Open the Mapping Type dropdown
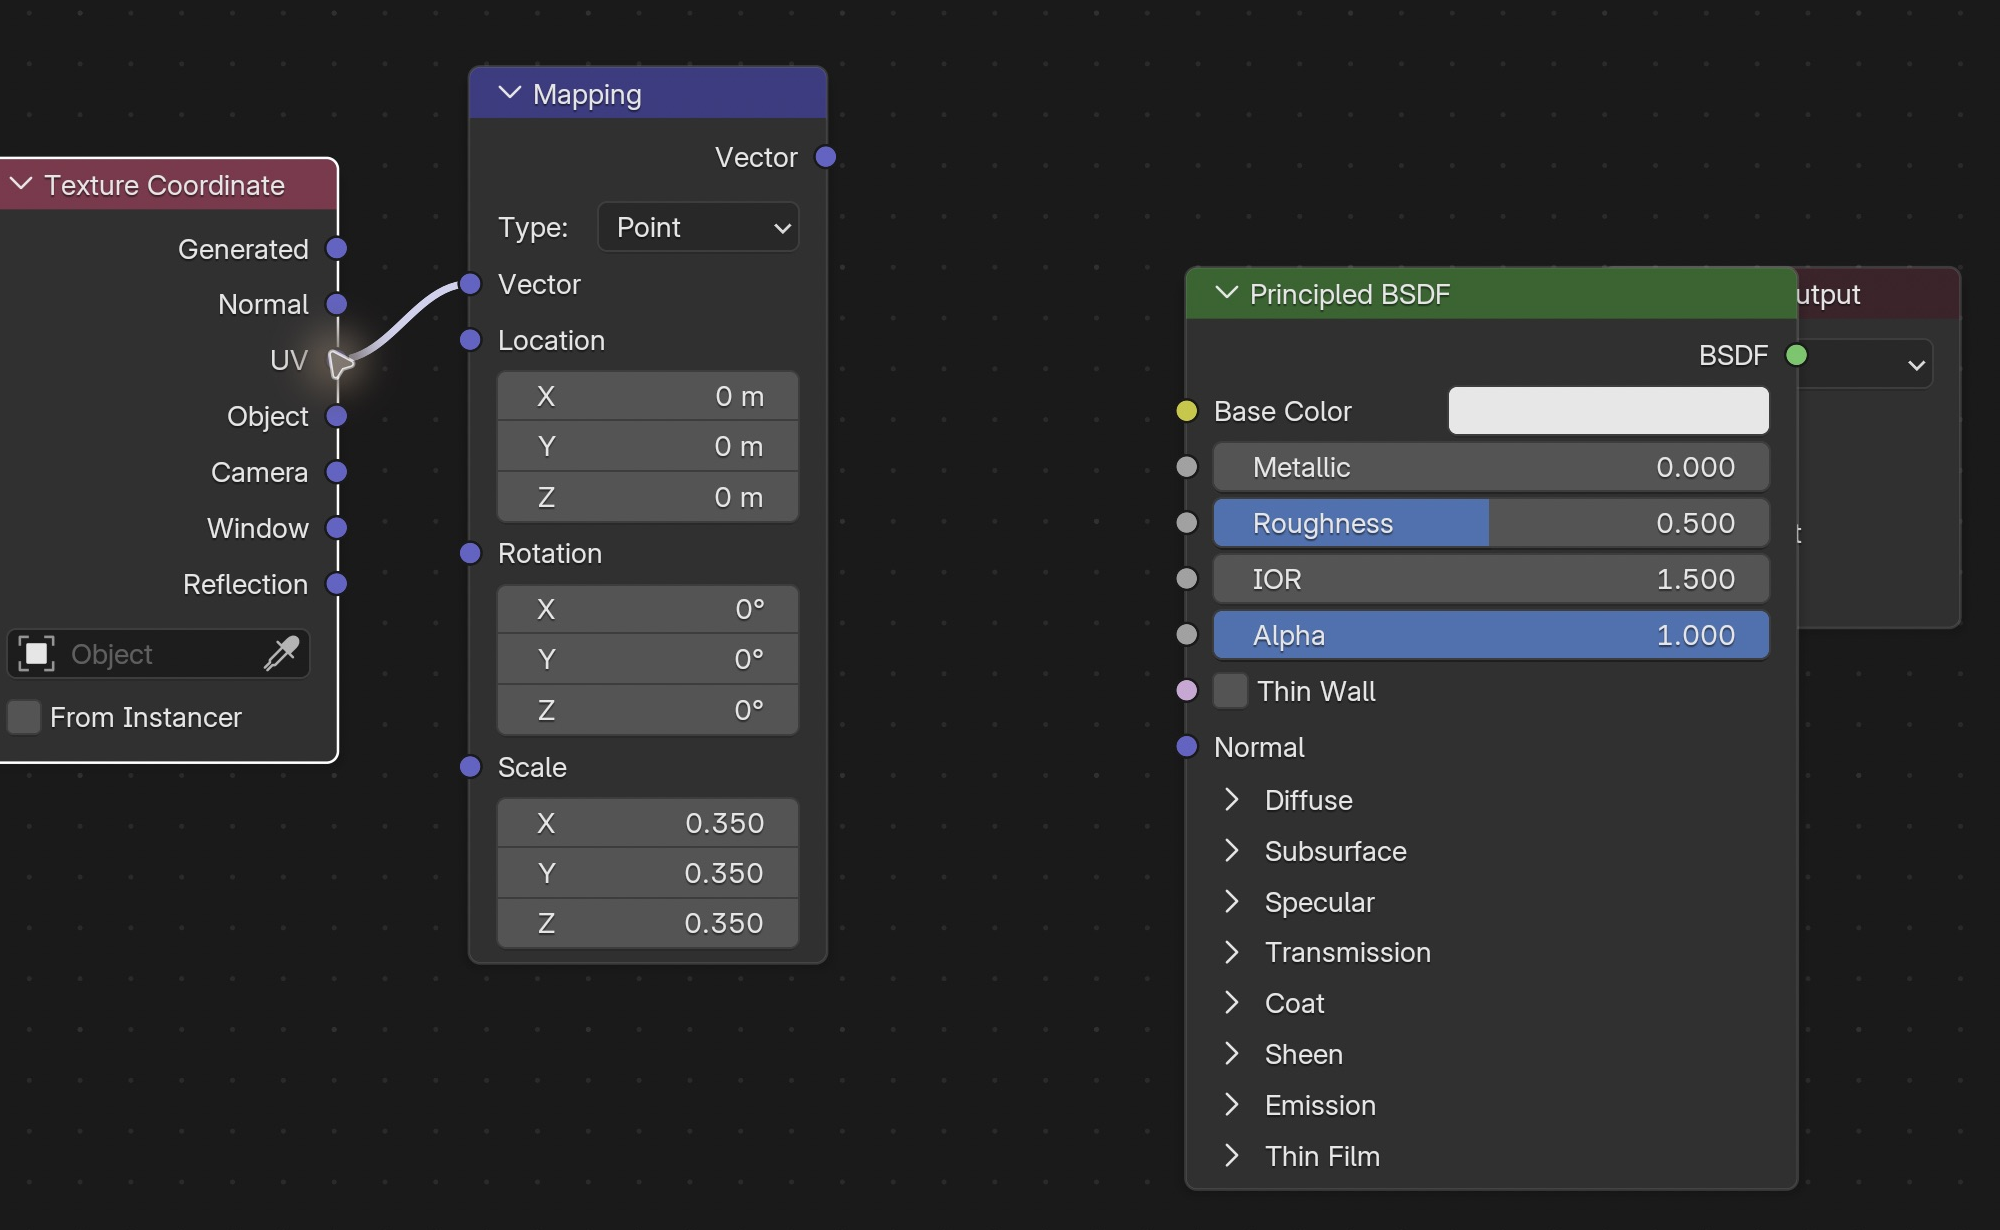 click(x=698, y=228)
